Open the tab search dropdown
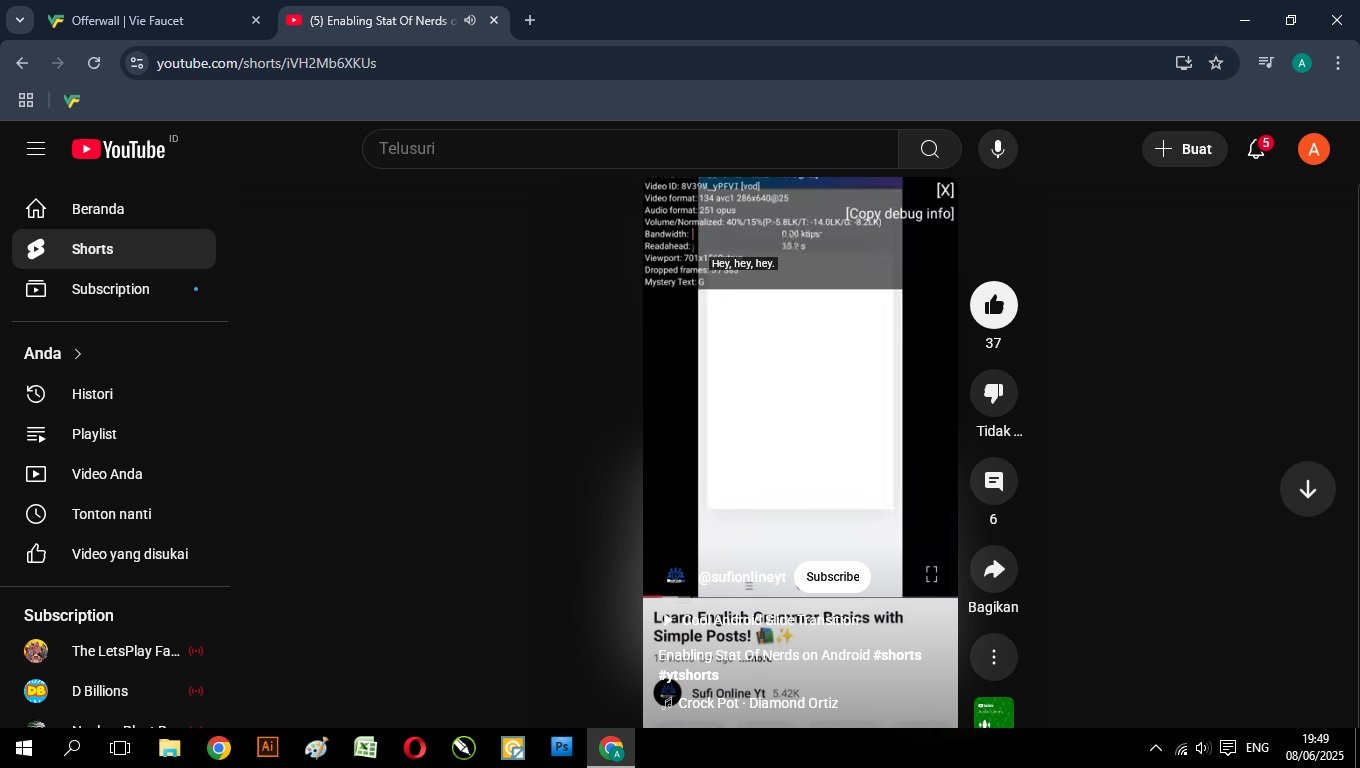The width and height of the screenshot is (1360, 768). click(19, 20)
